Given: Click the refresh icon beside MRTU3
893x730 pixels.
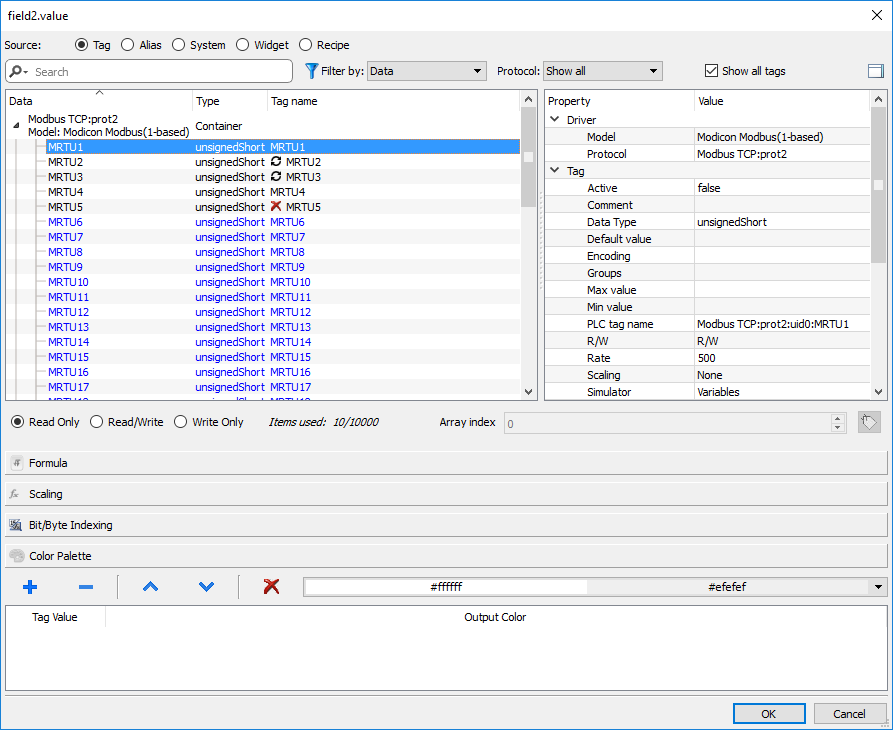Looking at the screenshot, I should 276,177.
